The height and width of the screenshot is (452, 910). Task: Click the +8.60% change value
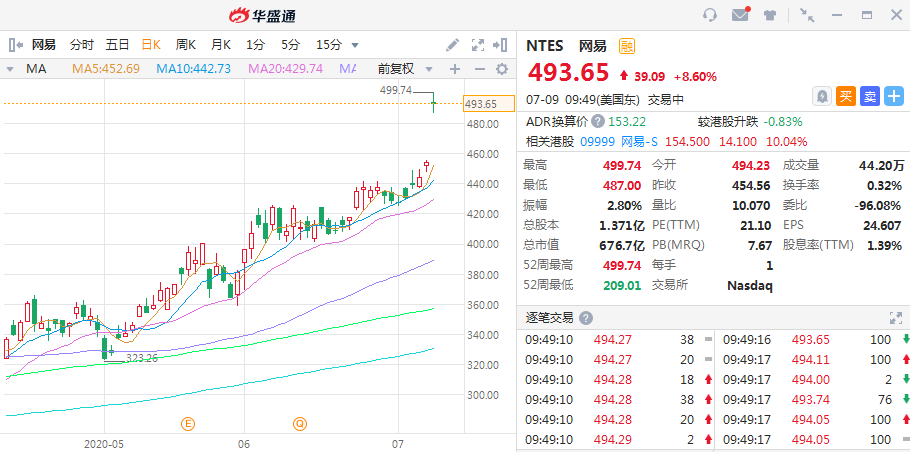(x=695, y=77)
